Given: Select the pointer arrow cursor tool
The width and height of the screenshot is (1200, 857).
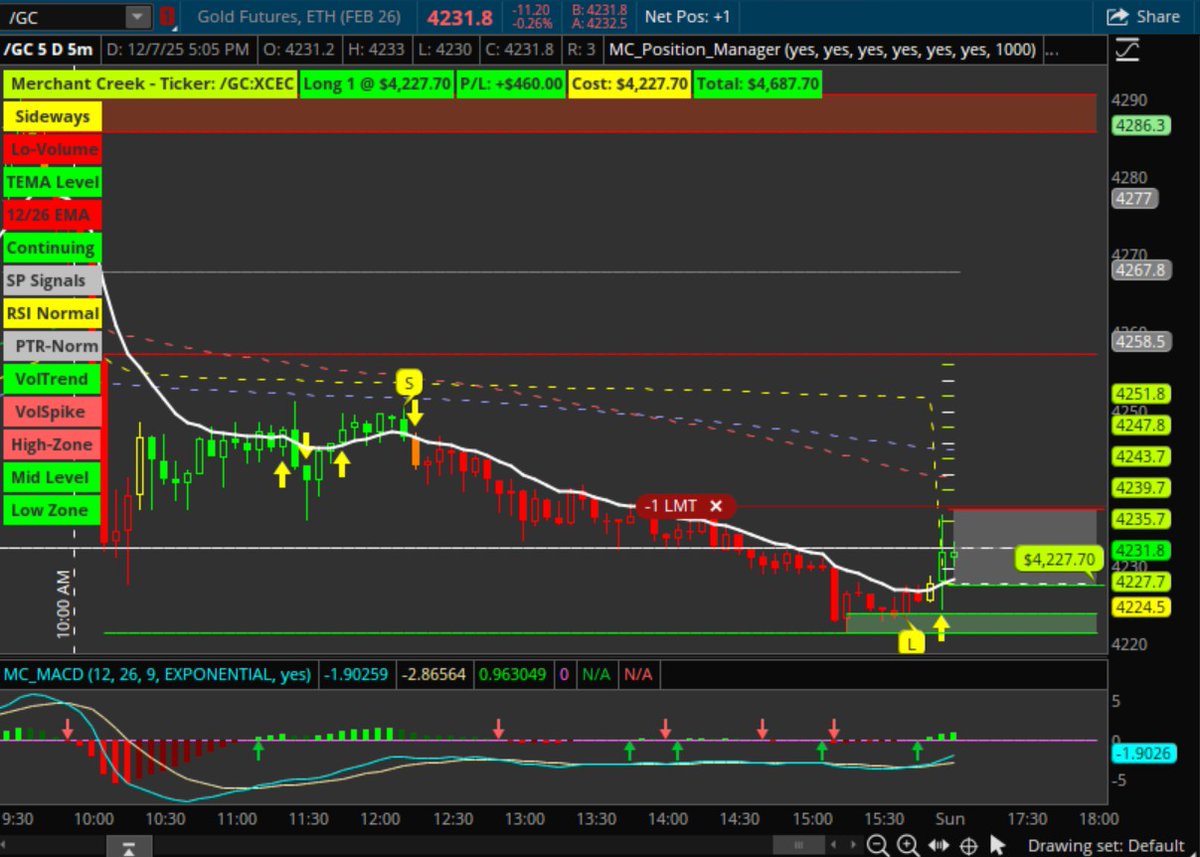Looking at the screenshot, I should point(997,845).
